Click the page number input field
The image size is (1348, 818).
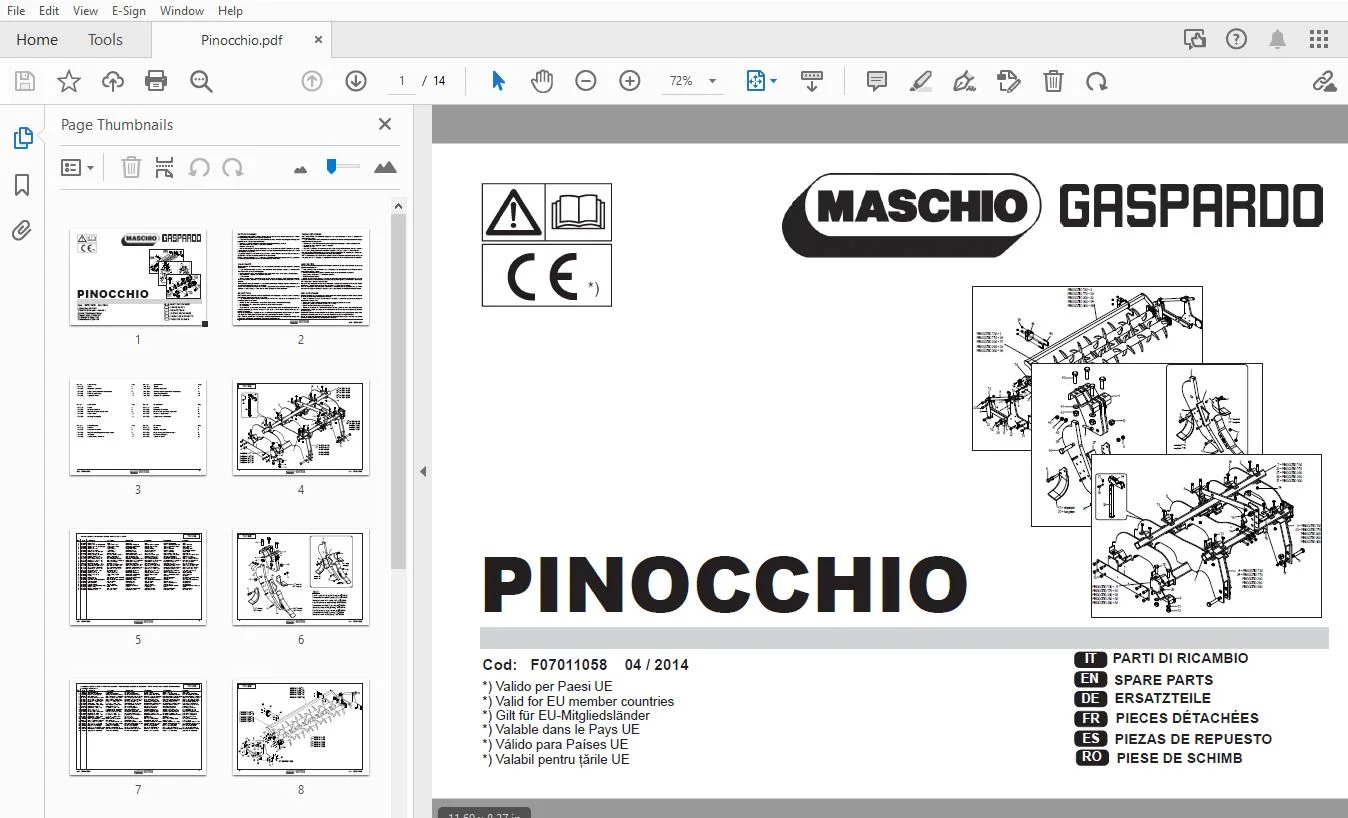click(x=402, y=81)
